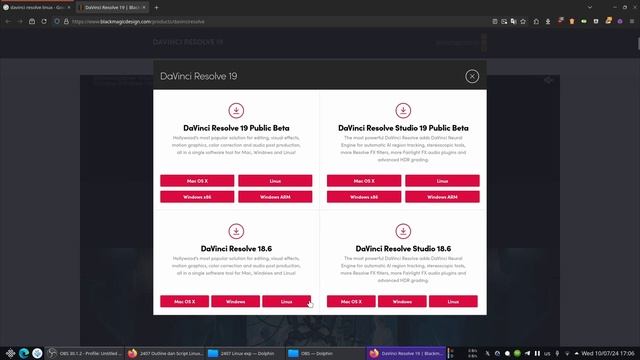Switch to 2407 Outline dan Script Firefox window
The height and width of the screenshot is (360, 640).
point(165,353)
